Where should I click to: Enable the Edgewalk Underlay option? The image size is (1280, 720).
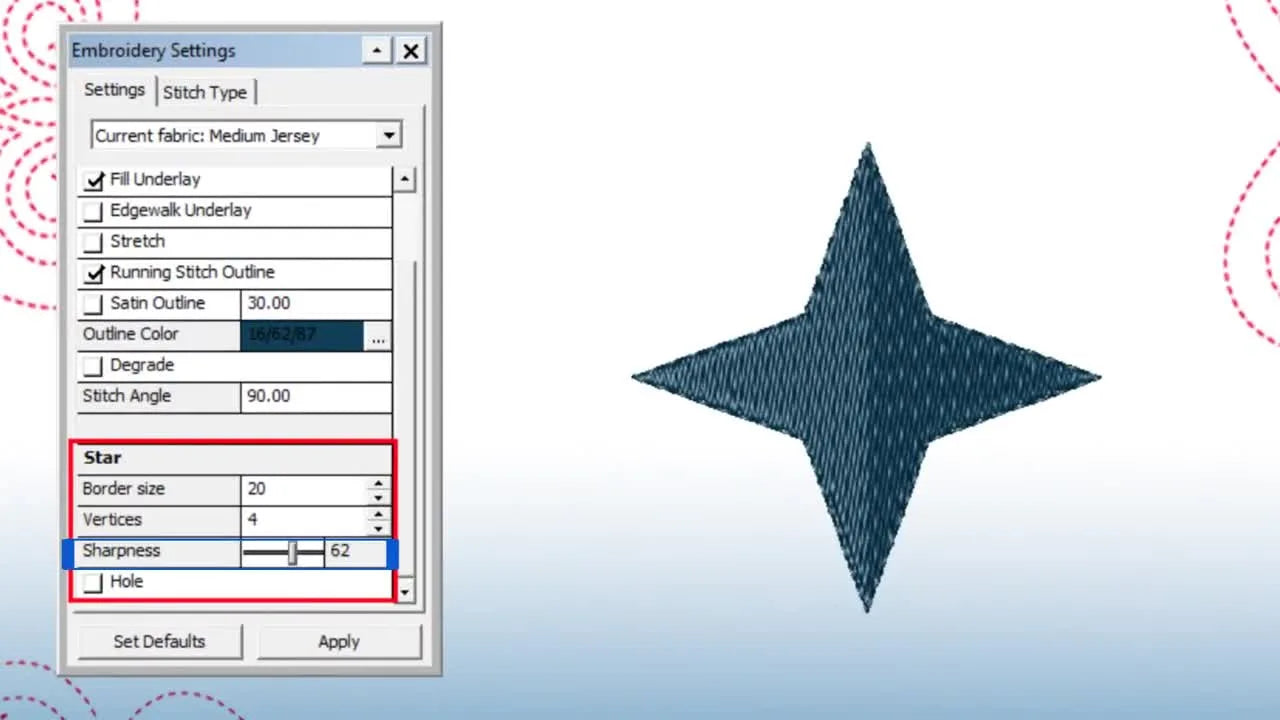coord(91,210)
